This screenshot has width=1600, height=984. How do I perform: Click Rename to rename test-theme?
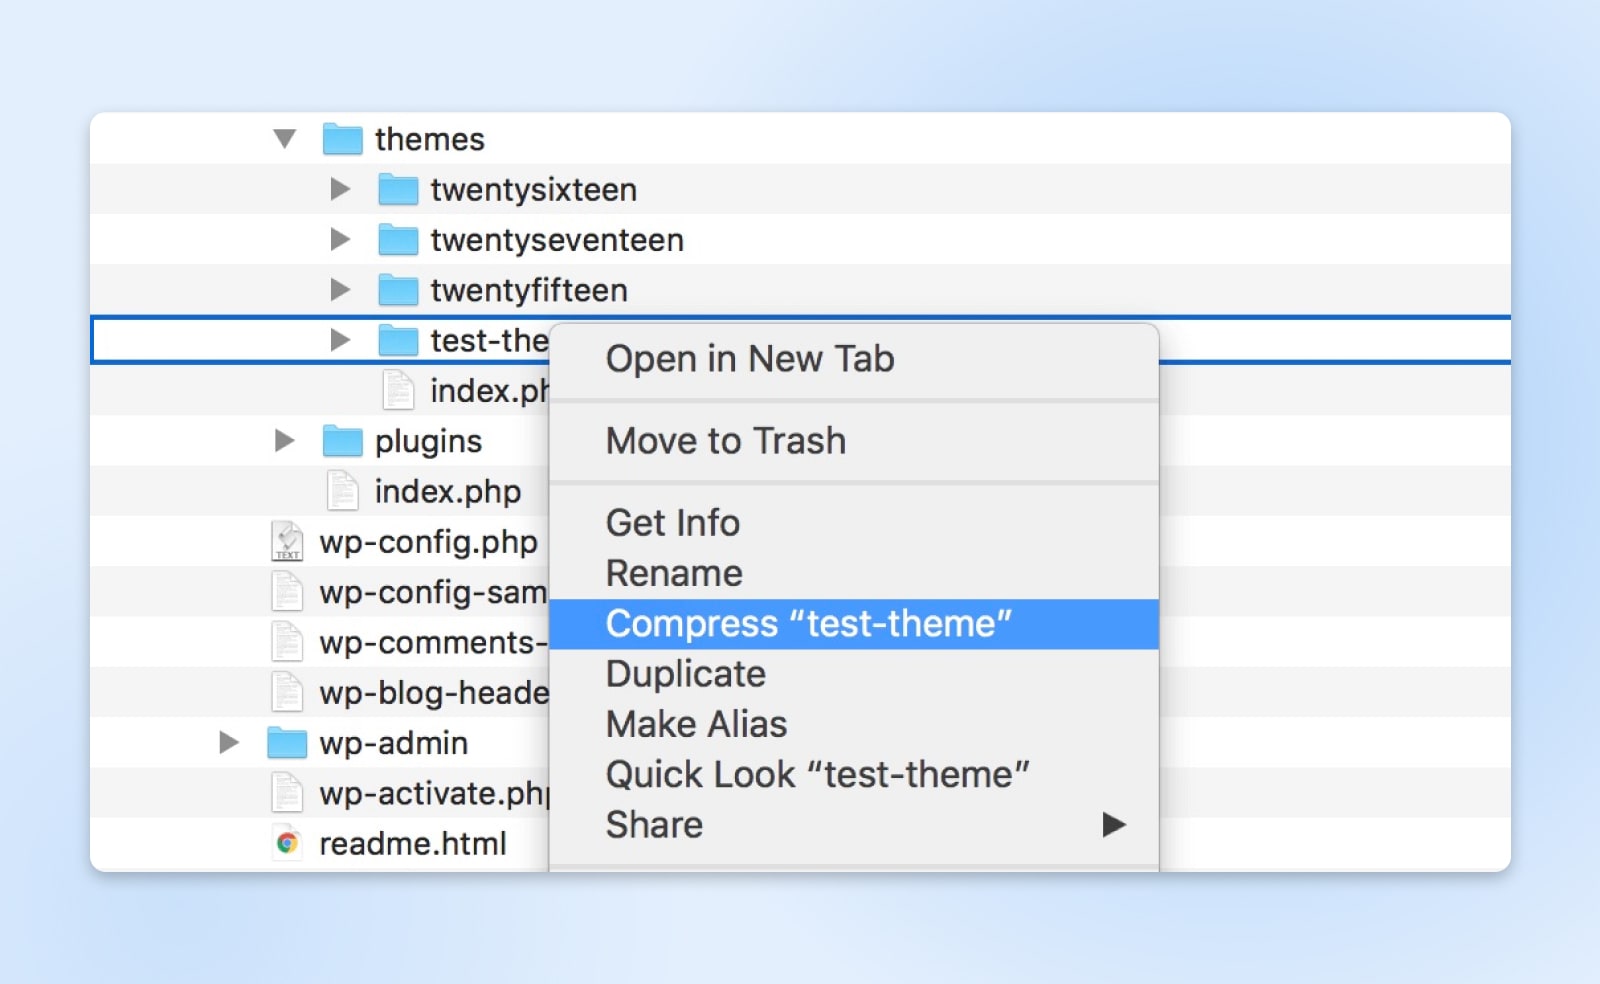click(x=674, y=572)
